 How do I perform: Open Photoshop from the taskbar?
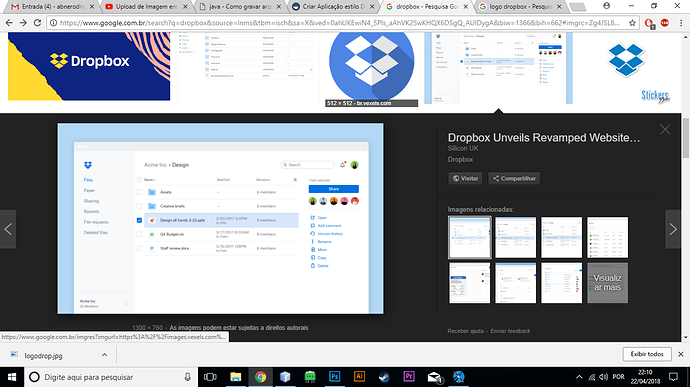tap(334, 377)
